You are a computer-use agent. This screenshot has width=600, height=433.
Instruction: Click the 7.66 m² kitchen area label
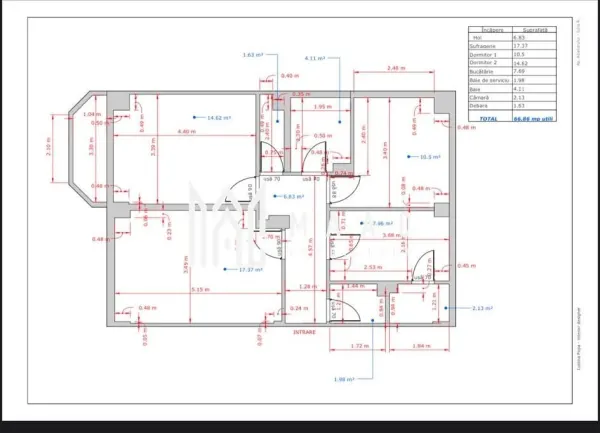[383, 223]
